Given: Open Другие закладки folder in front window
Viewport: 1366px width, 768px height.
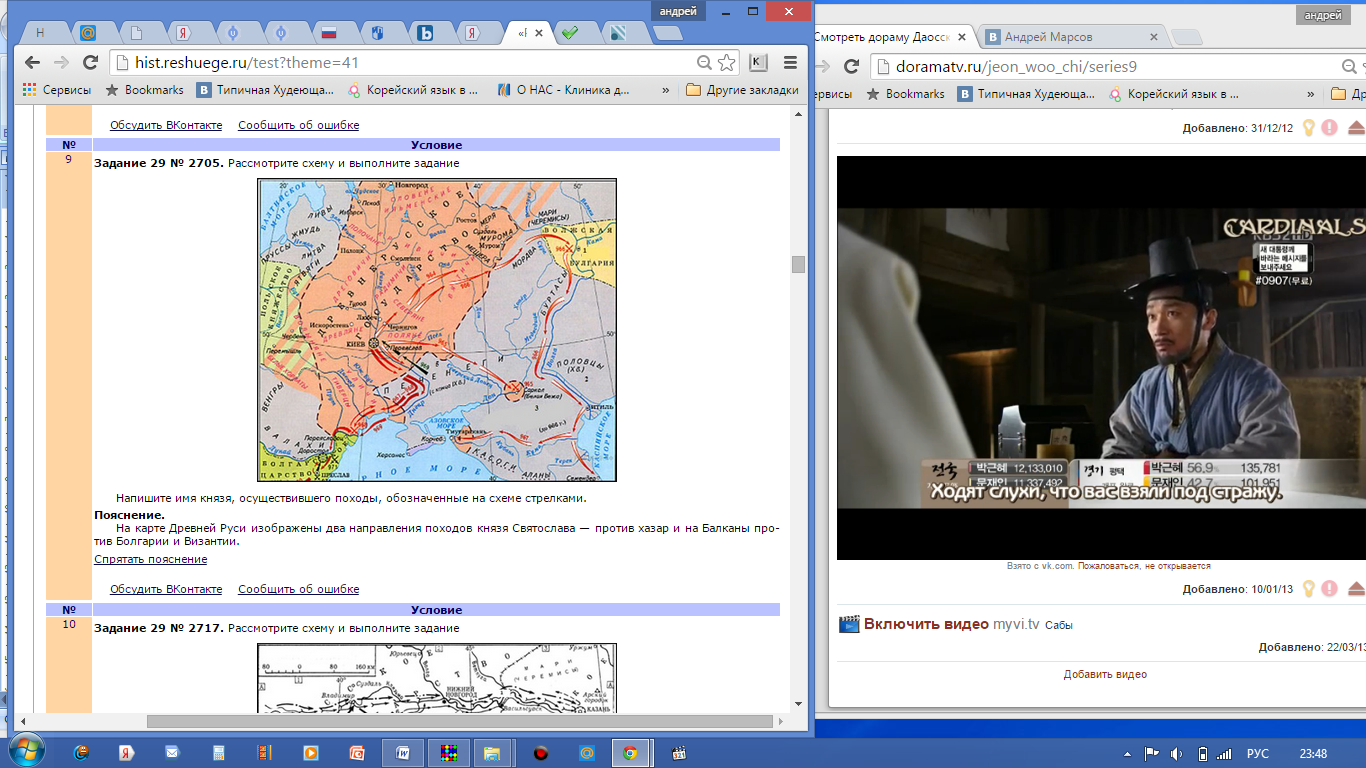Looking at the screenshot, I should 742,90.
